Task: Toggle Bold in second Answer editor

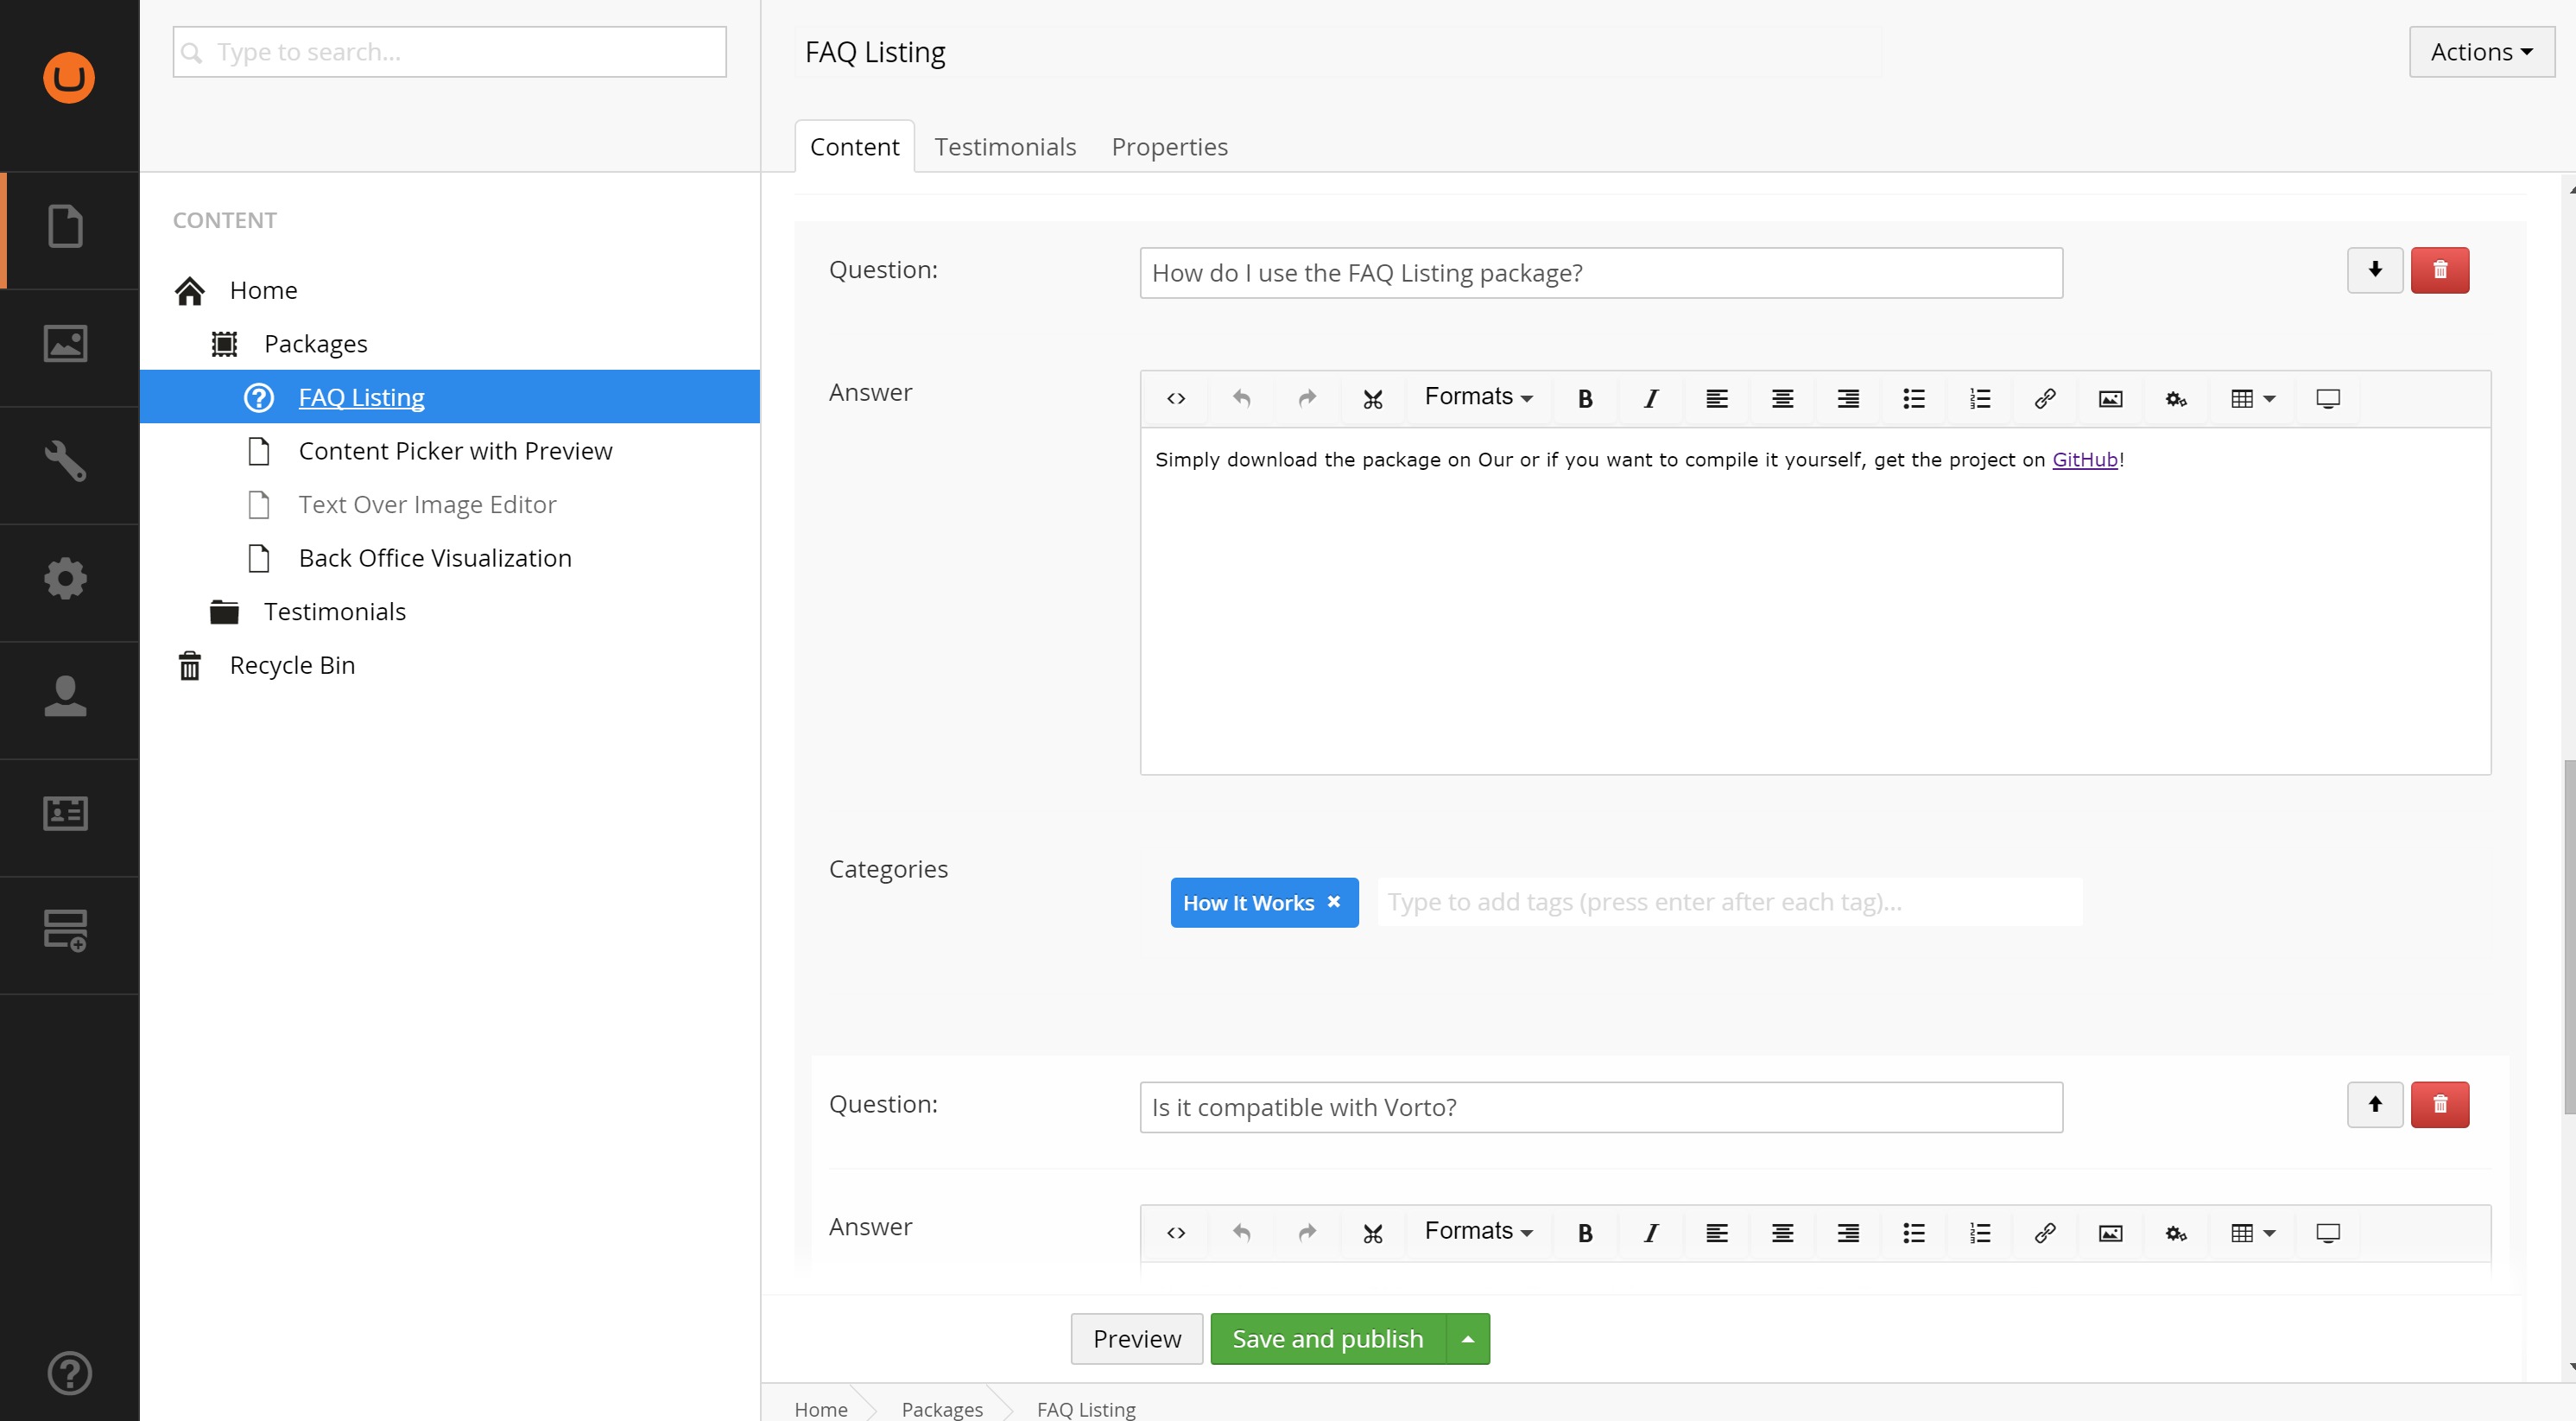Action: click(x=1585, y=1233)
